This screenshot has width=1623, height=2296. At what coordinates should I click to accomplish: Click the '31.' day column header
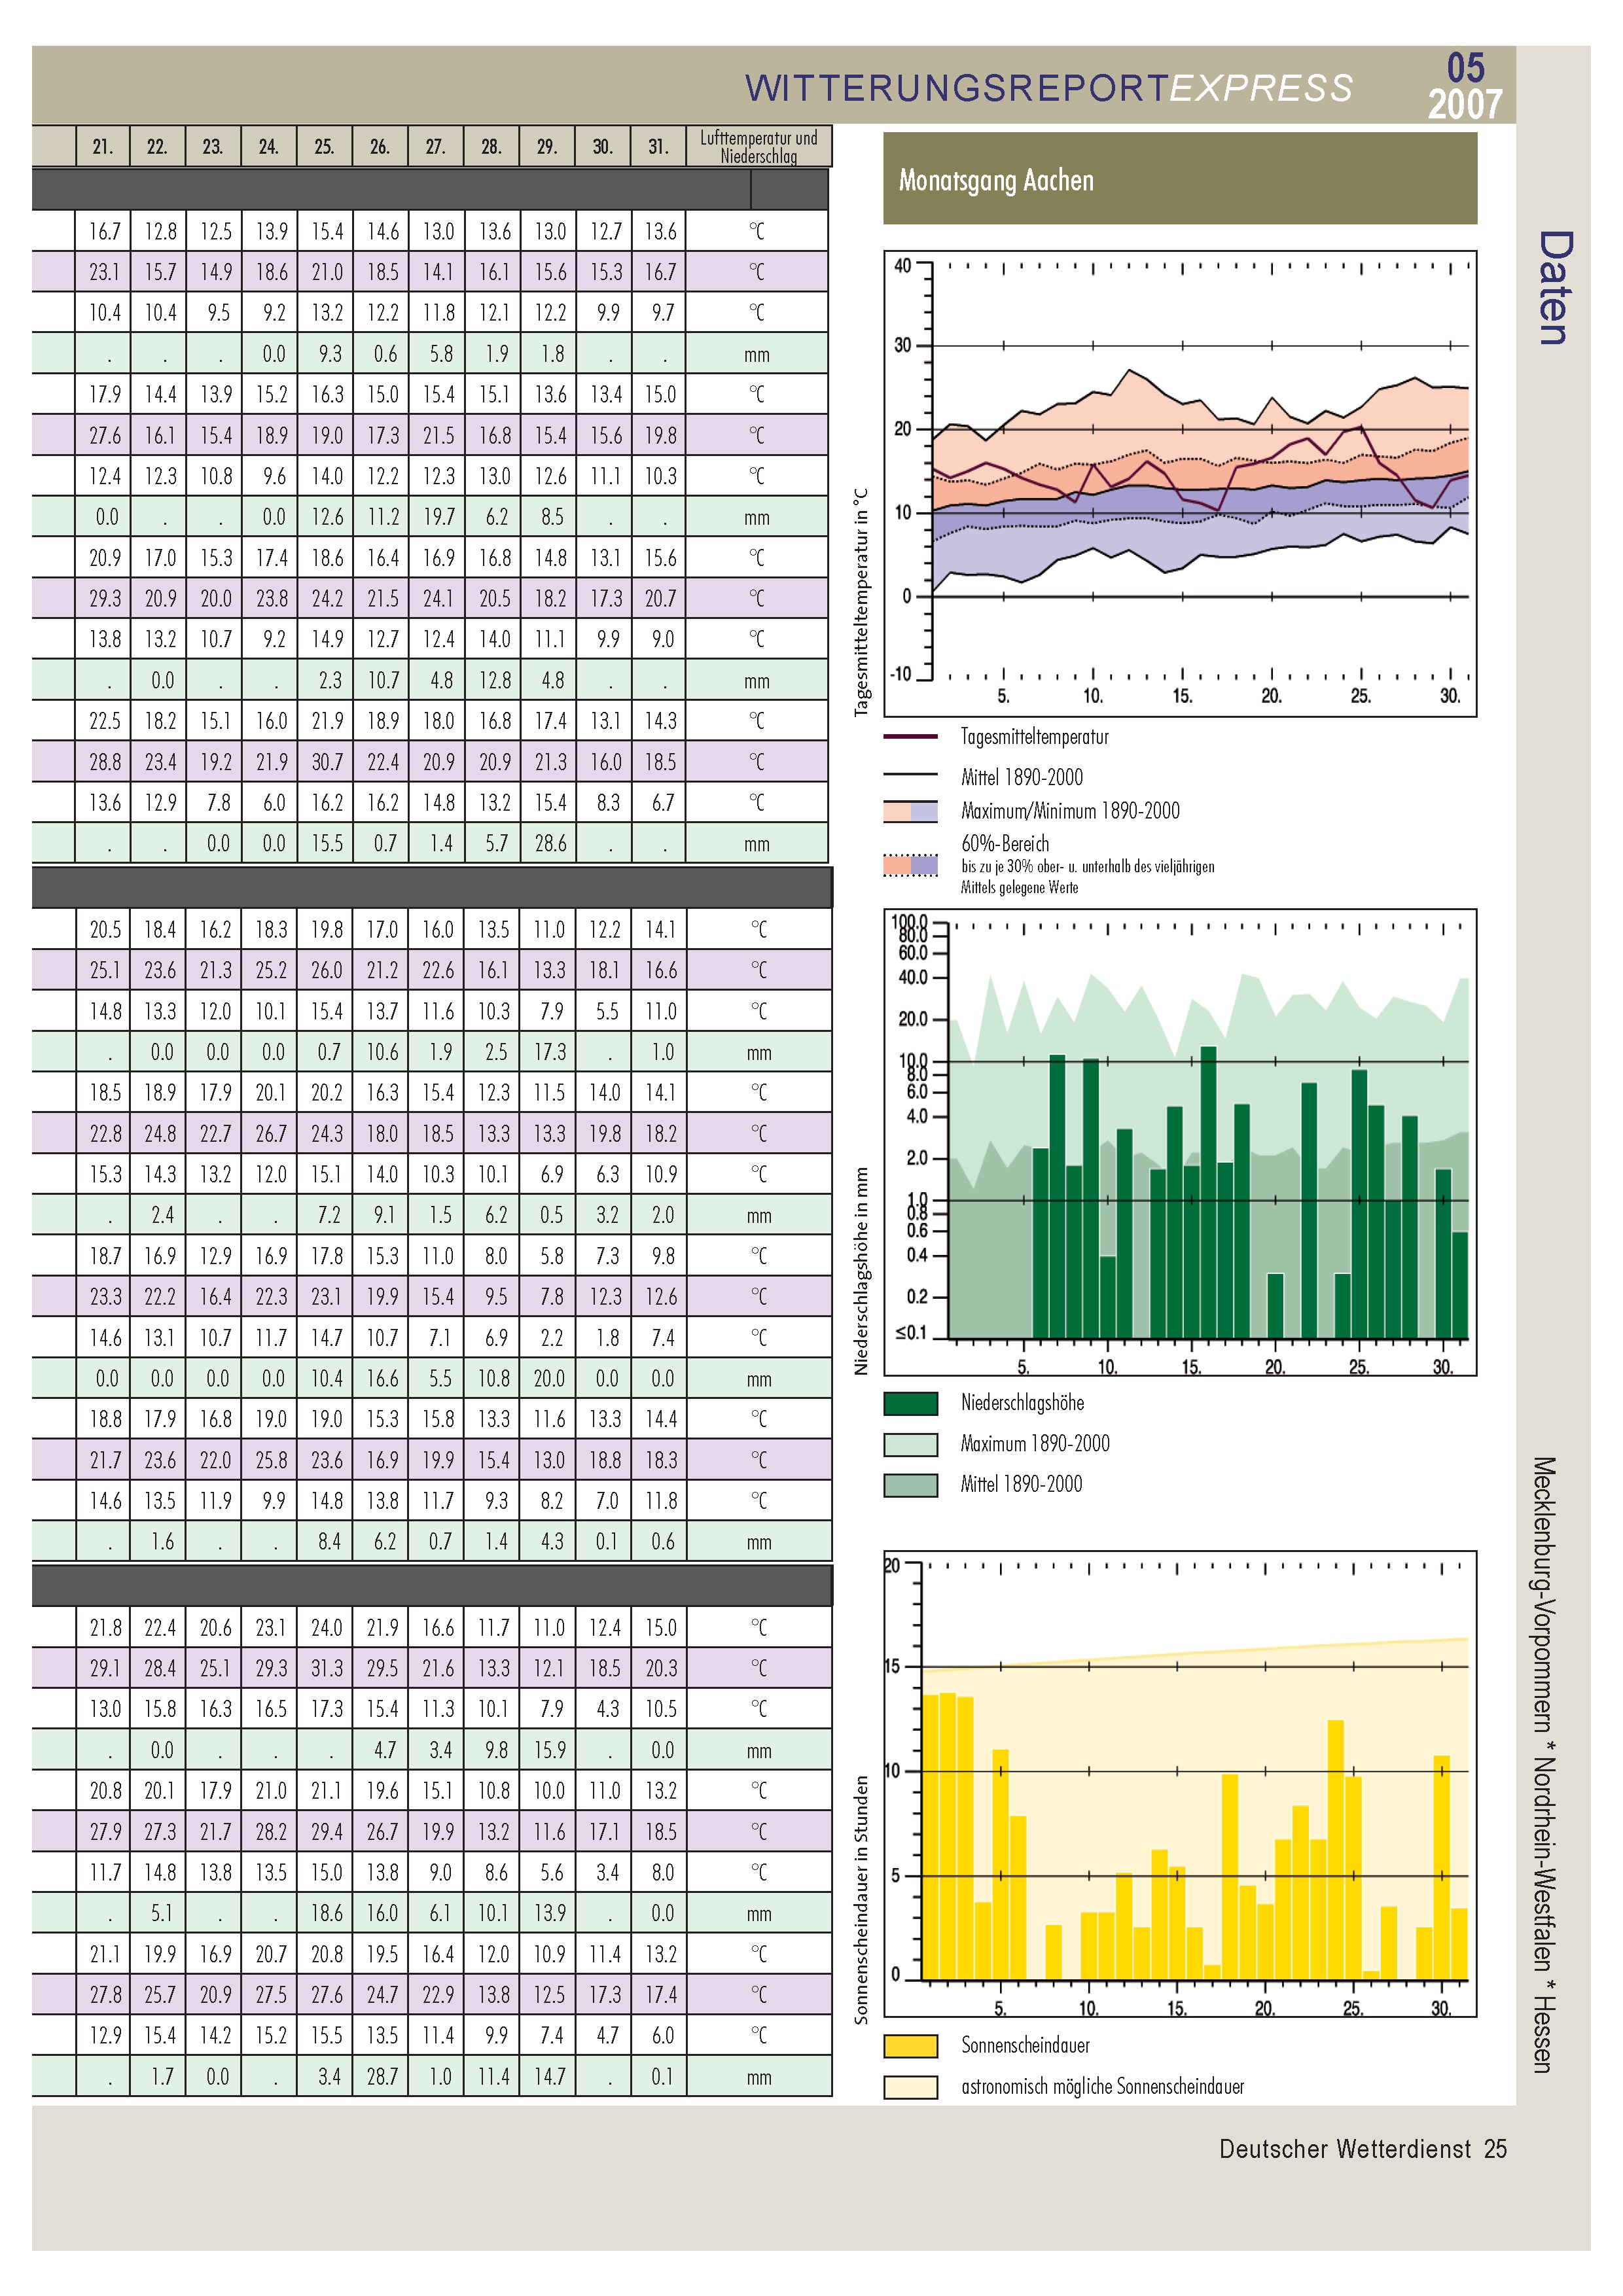[658, 147]
